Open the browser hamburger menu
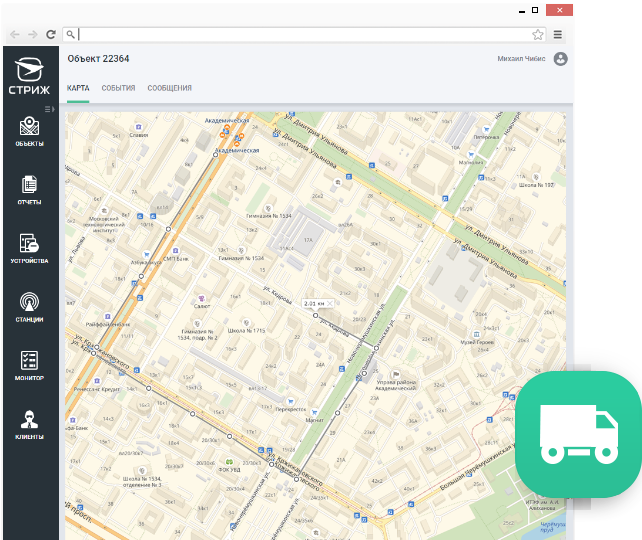This screenshot has width=642, height=540. point(558,34)
